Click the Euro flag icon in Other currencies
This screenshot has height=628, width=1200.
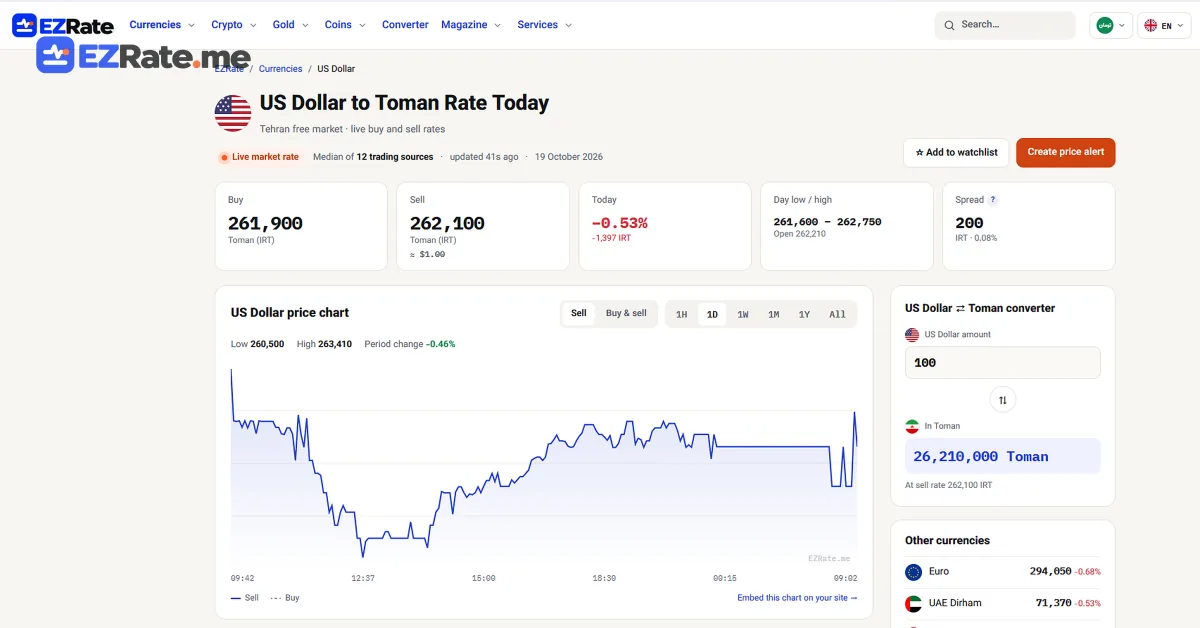click(913, 572)
